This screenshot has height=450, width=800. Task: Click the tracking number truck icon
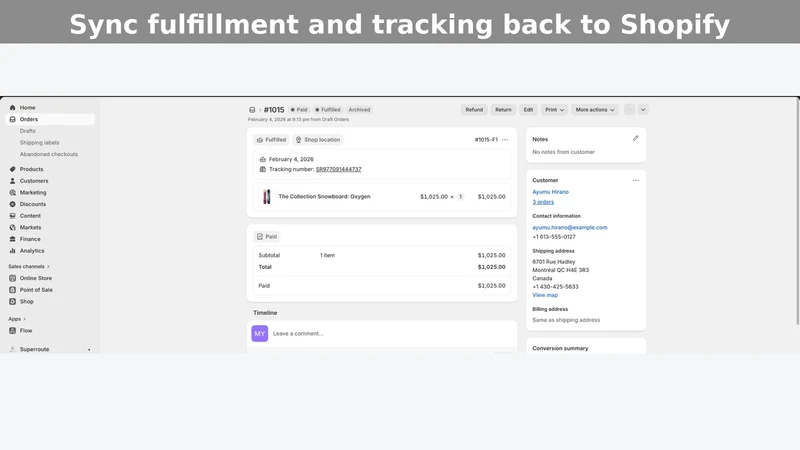(x=263, y=169)
